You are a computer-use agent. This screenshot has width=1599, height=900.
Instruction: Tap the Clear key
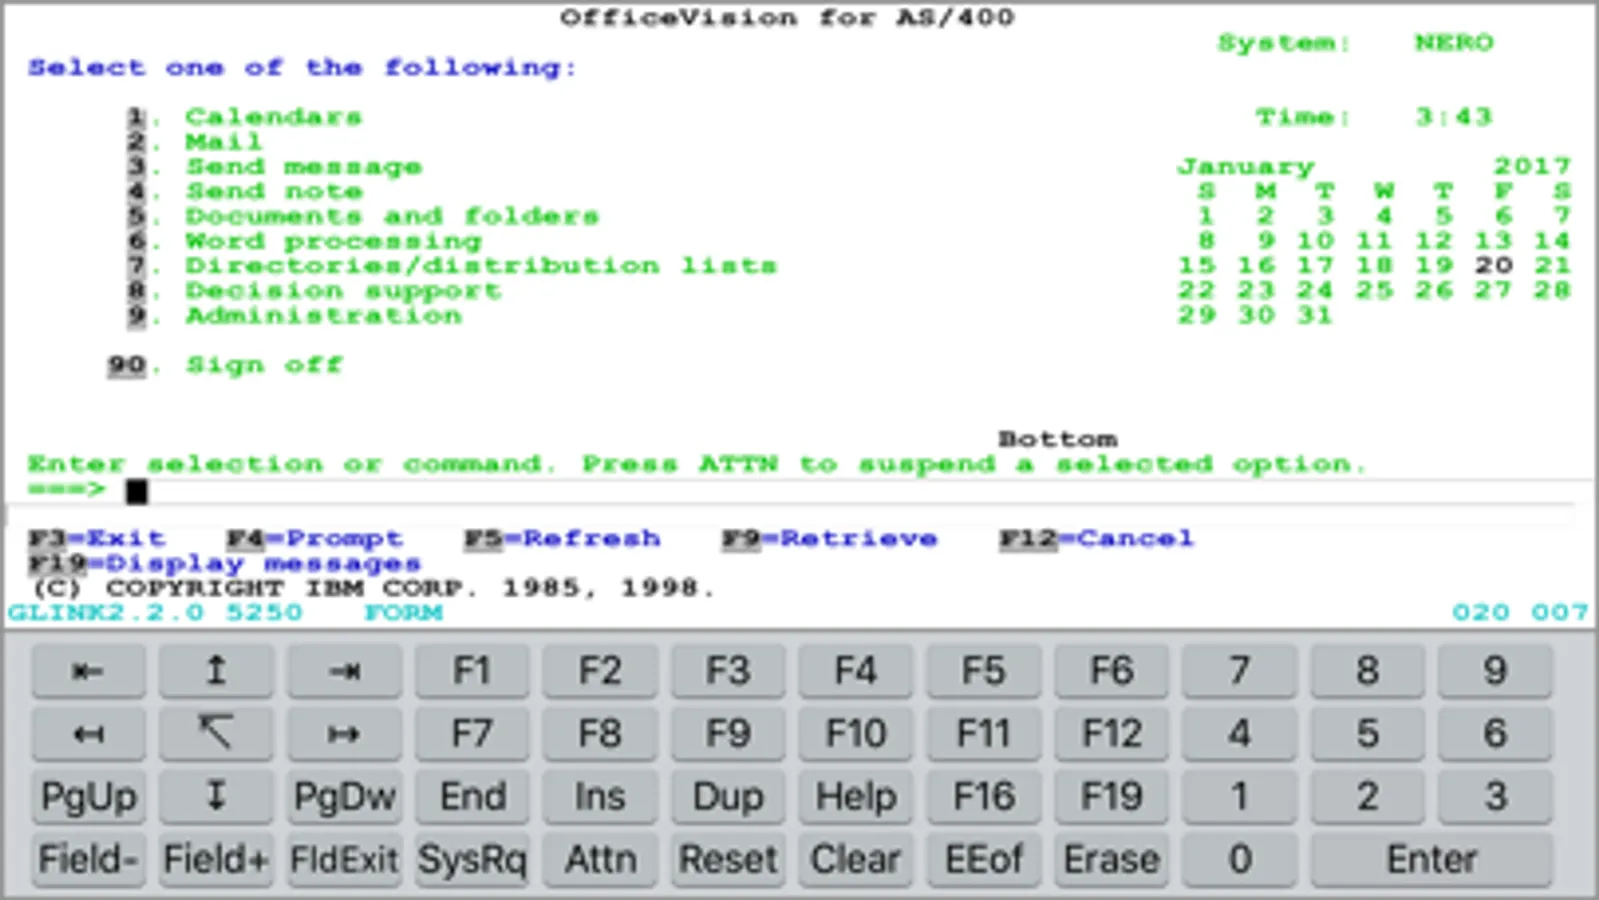point(856,860)
